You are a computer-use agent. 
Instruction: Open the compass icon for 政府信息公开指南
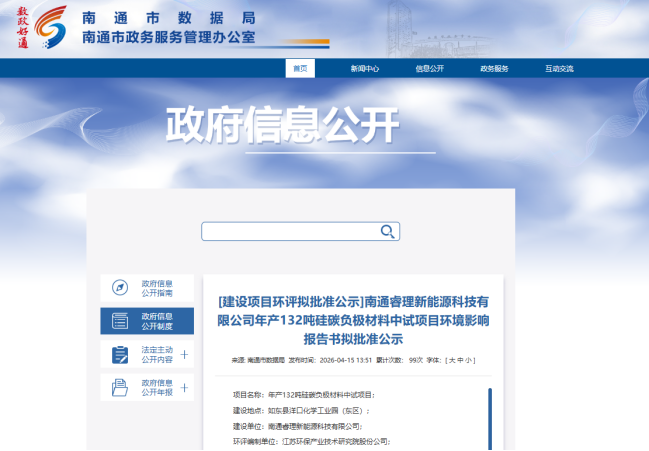click(x=120, y=288)
